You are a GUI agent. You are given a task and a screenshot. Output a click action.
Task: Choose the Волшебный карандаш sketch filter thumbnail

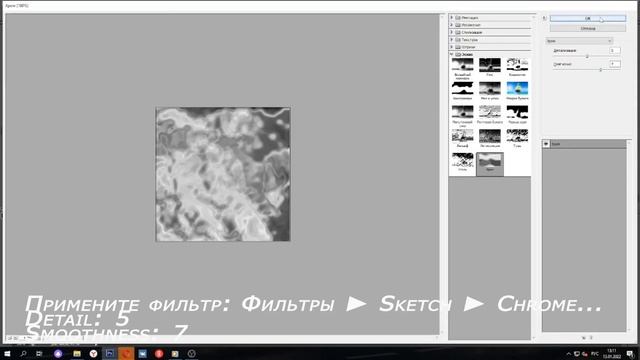pyautogui.click(x=462, y=68)
